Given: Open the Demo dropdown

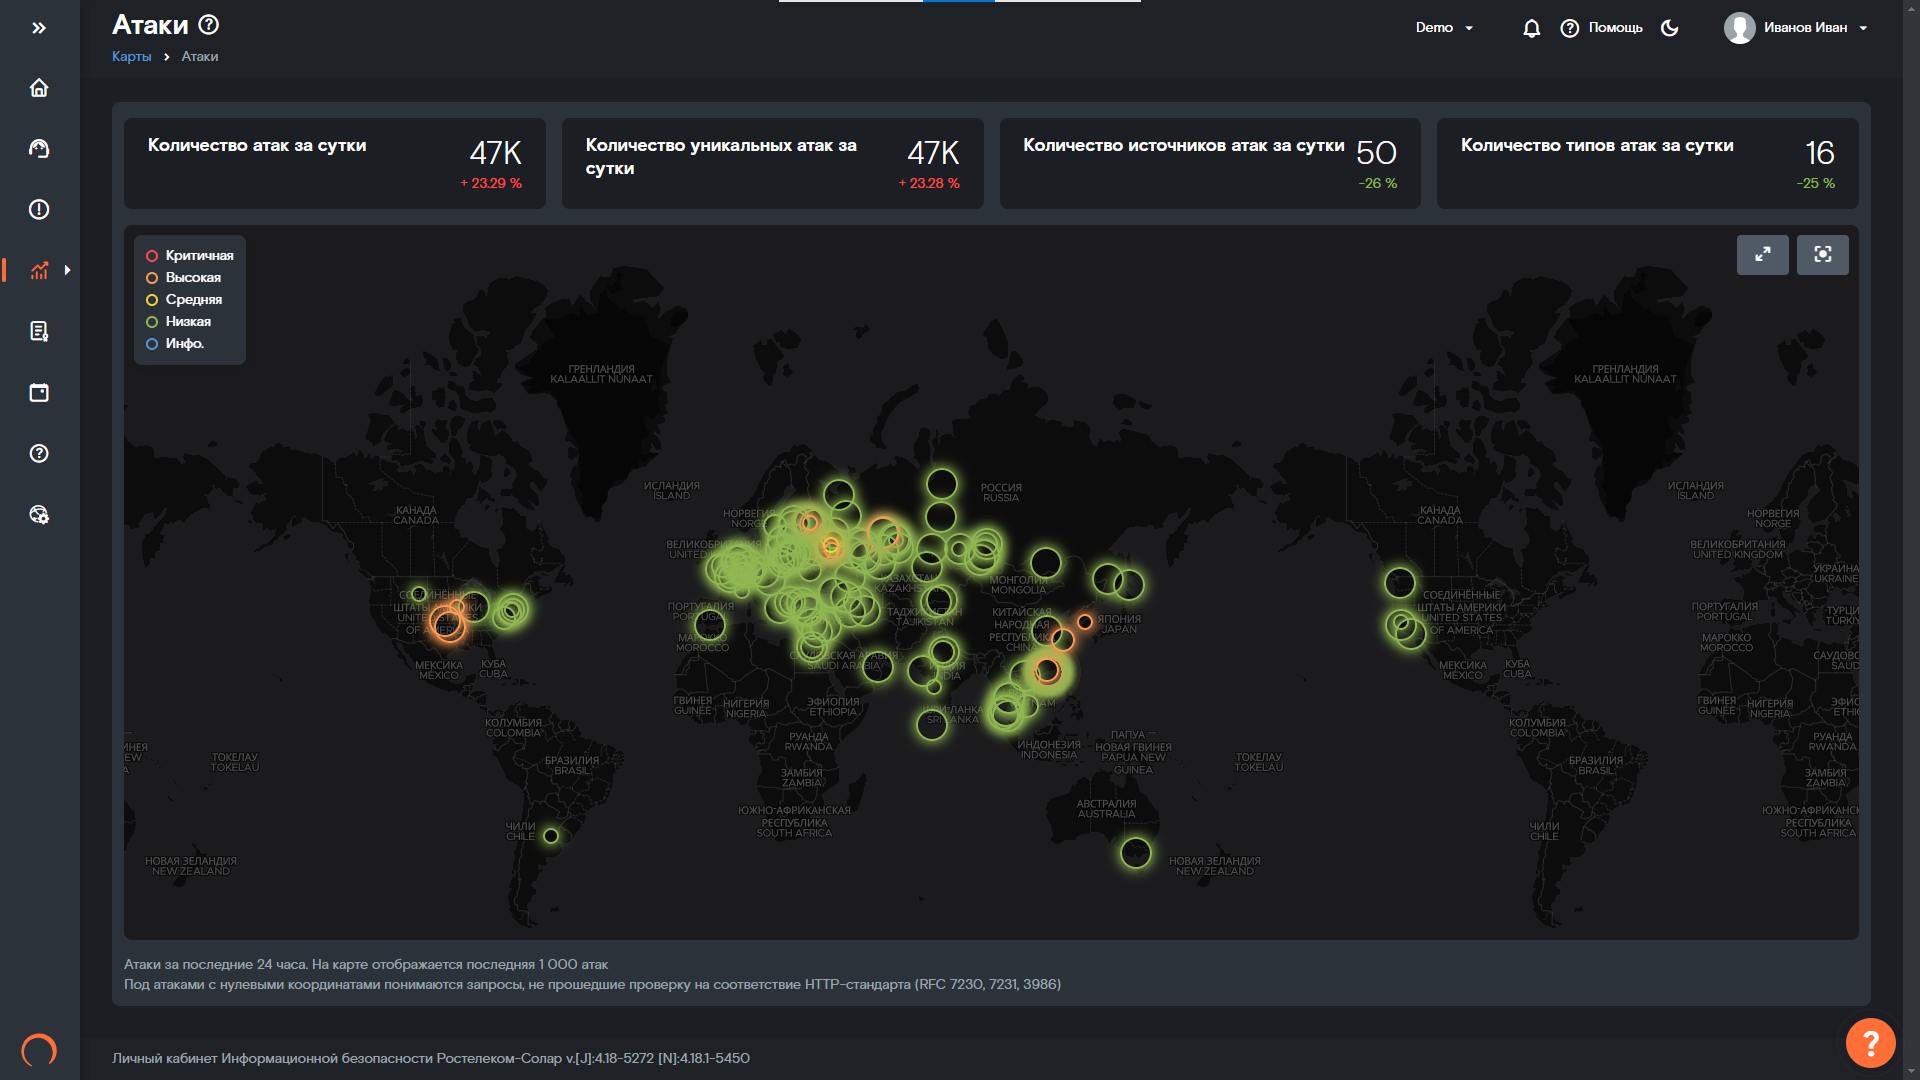Looking at the screenshot, I should (1444, 28).
